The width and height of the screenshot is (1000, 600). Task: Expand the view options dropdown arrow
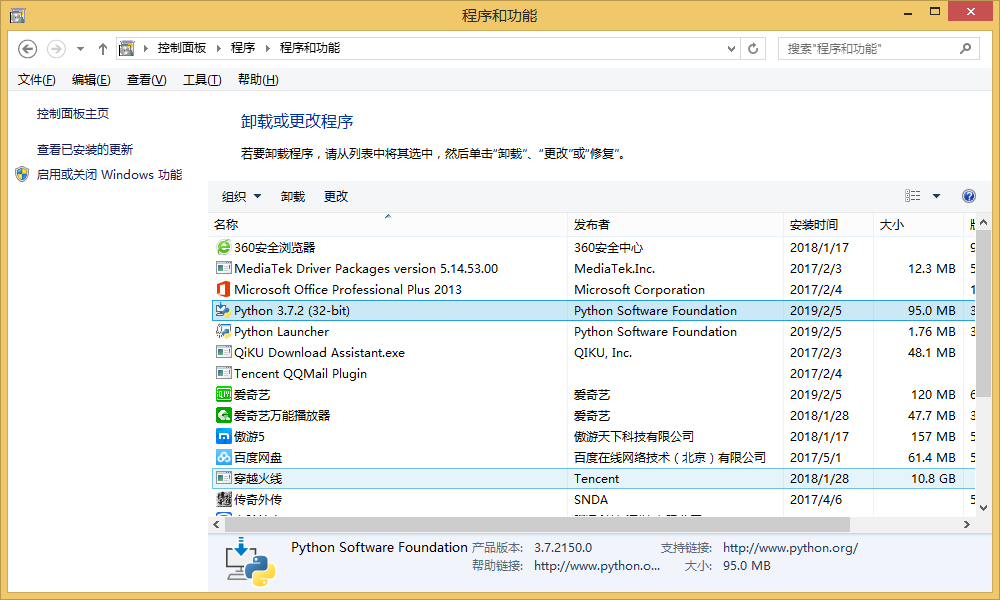[936, 196]
